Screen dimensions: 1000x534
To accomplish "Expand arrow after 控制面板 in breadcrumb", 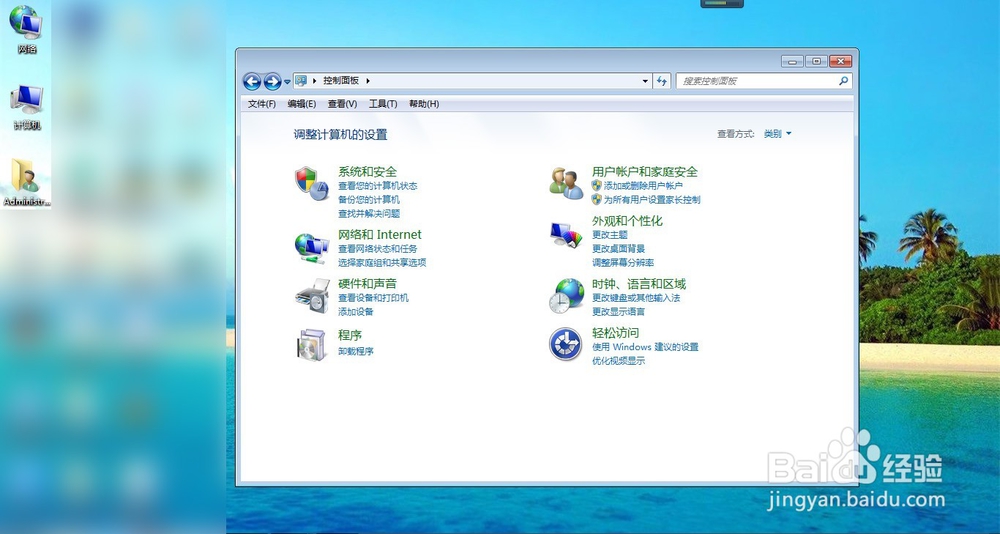I will pos(368,81).
